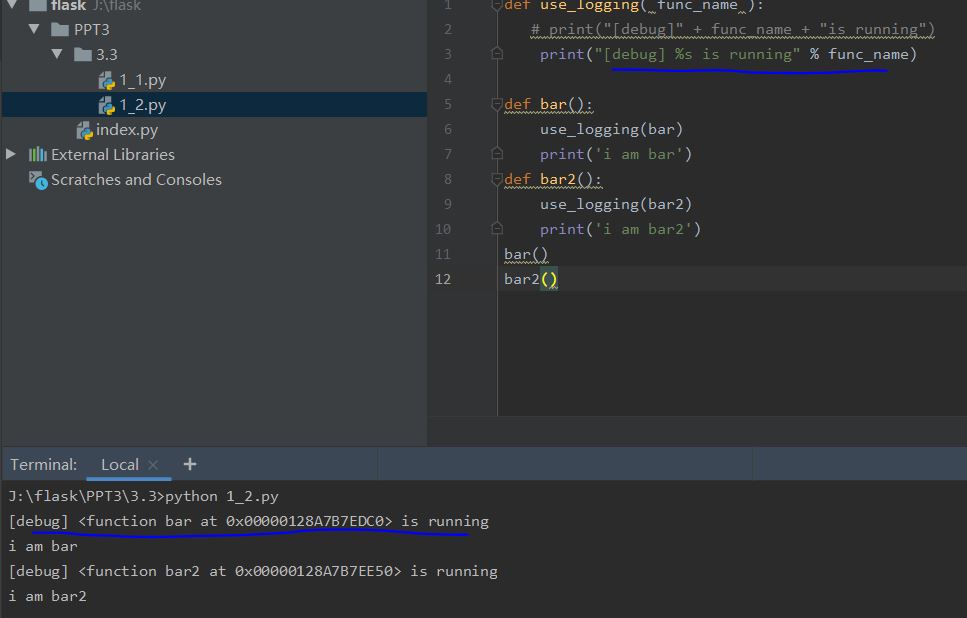Click fold end marker on line 3
This screenshot has width=967, height=618.
pyautogui.click(x=496, y=54)
